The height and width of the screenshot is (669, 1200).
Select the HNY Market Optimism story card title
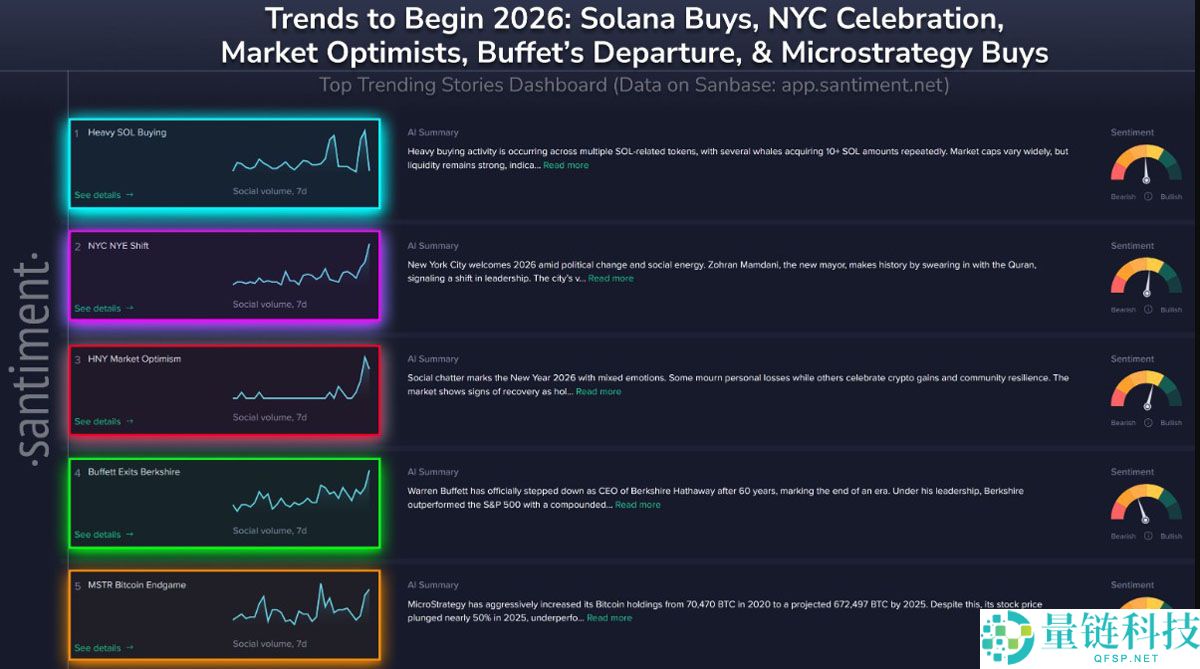[134, 359]
